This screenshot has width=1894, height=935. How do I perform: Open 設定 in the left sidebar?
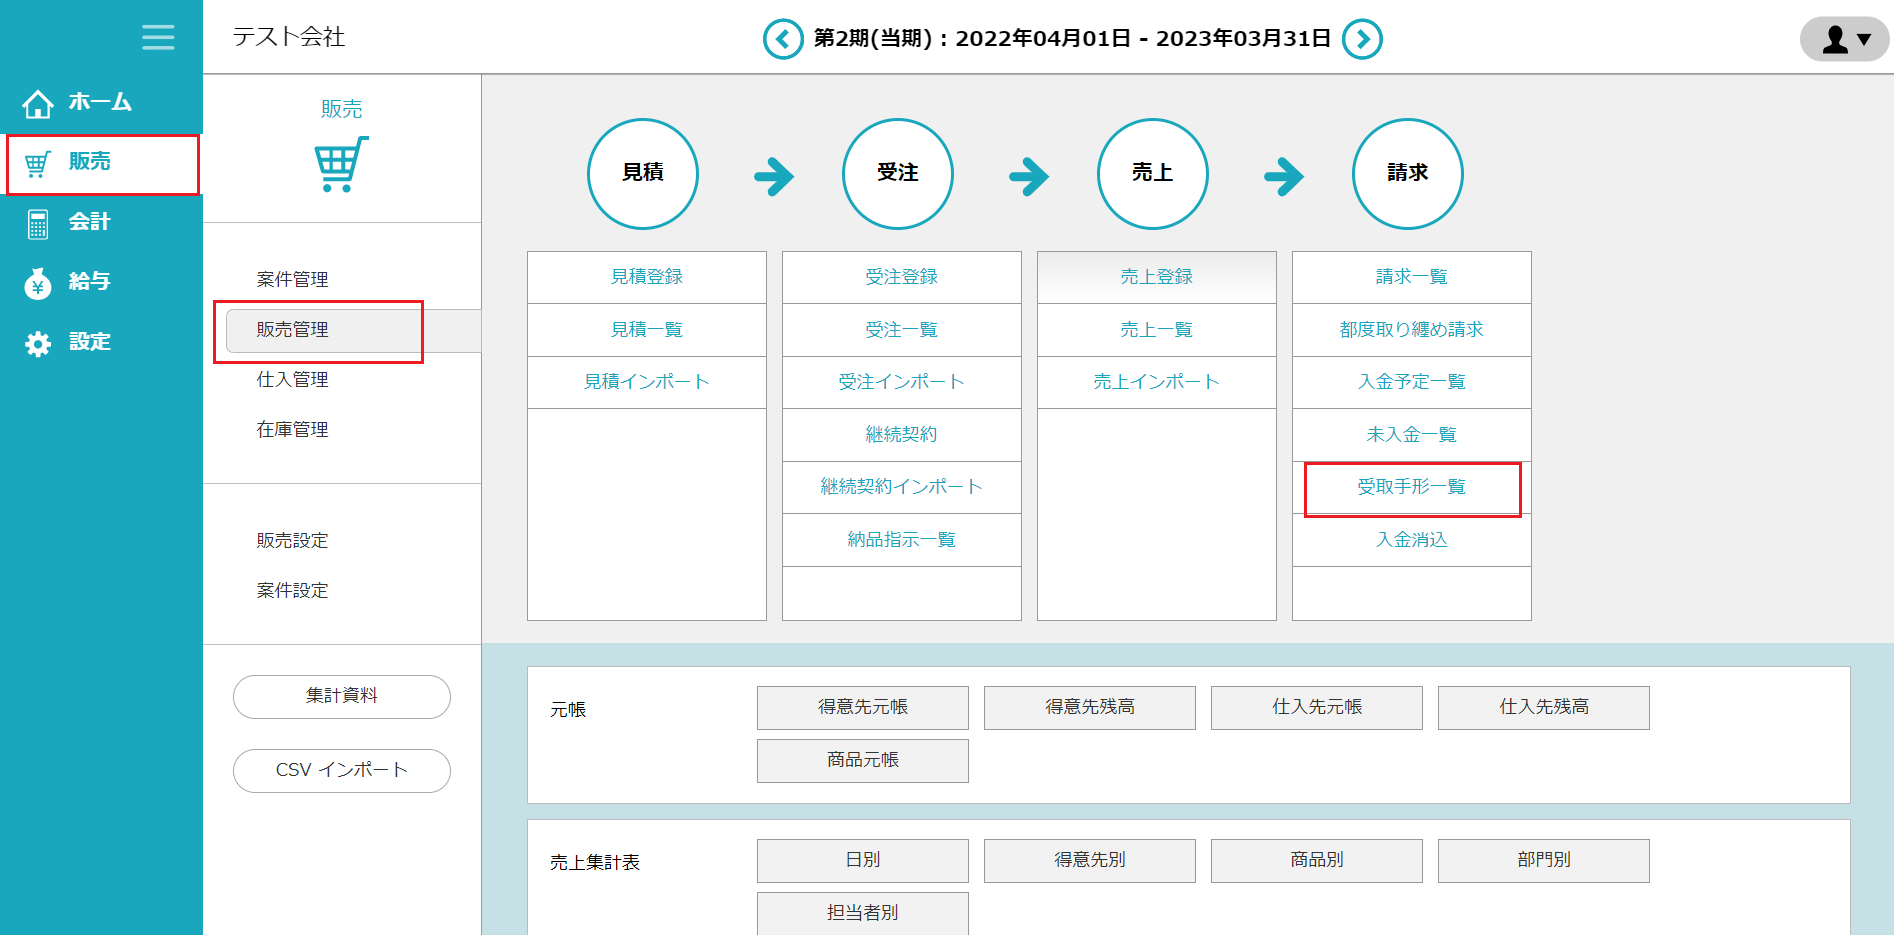point(89,342)
